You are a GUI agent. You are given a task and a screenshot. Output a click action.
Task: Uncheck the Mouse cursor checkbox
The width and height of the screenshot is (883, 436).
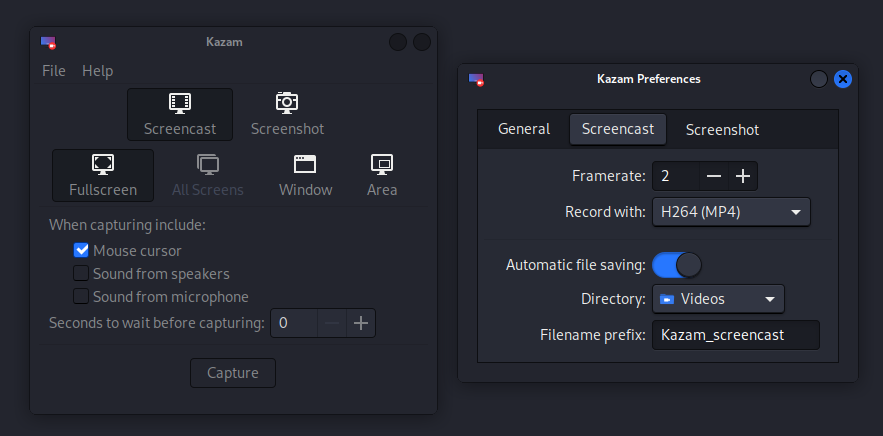point(82,251)
